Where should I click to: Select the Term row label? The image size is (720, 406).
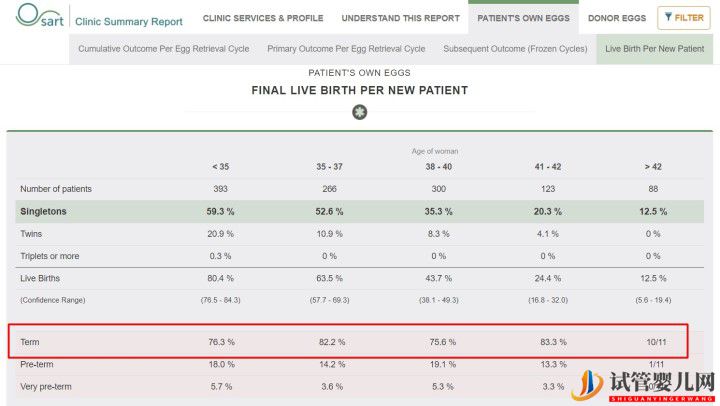coord(30,341)
